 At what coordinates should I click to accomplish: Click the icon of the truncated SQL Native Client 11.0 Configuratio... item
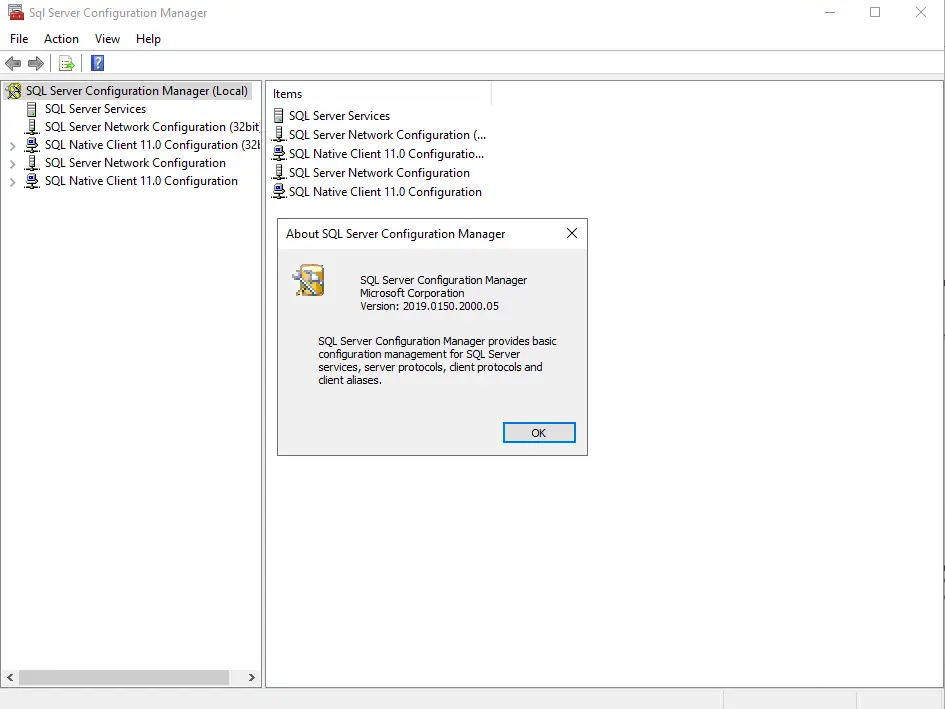click(278, 154)
